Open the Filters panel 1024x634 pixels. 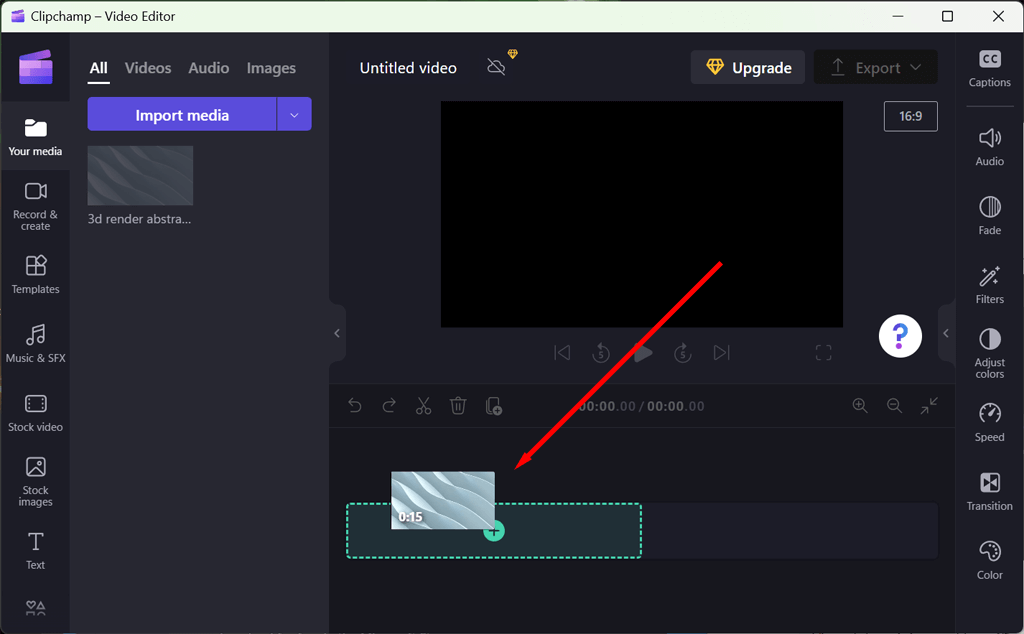(989, 284)
